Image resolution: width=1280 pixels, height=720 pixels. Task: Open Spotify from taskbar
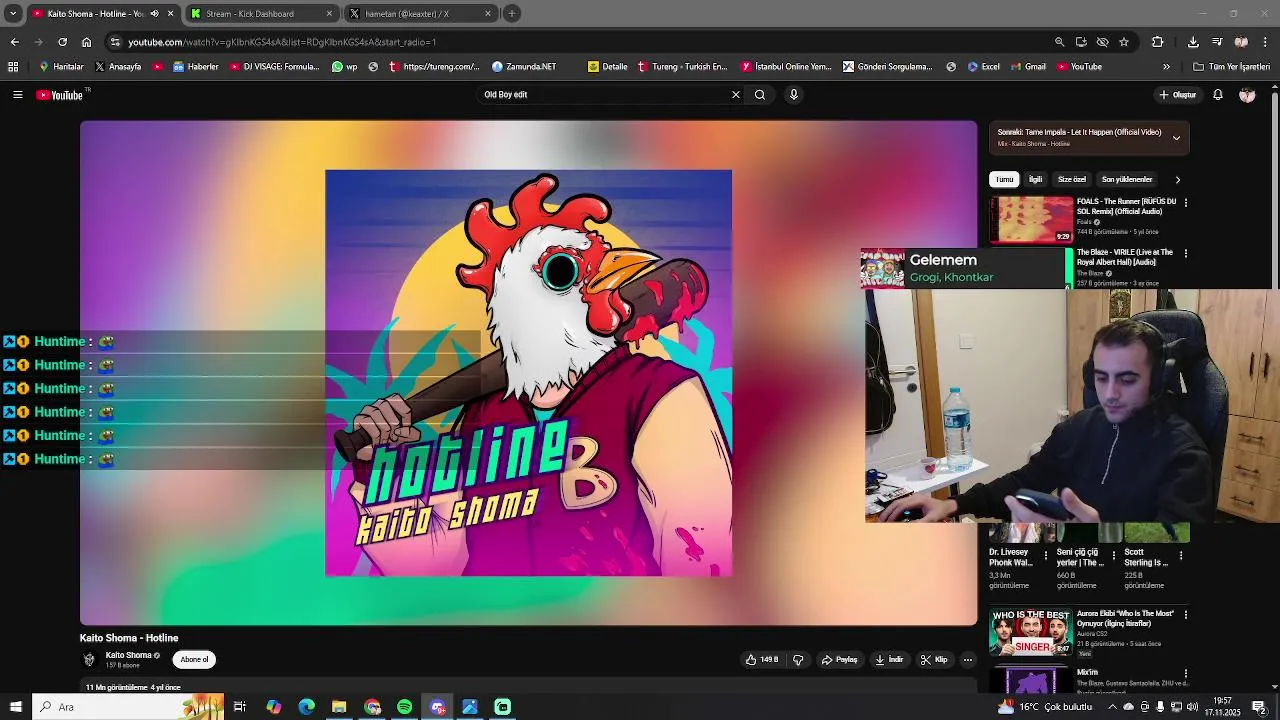[x=404, y=707]
